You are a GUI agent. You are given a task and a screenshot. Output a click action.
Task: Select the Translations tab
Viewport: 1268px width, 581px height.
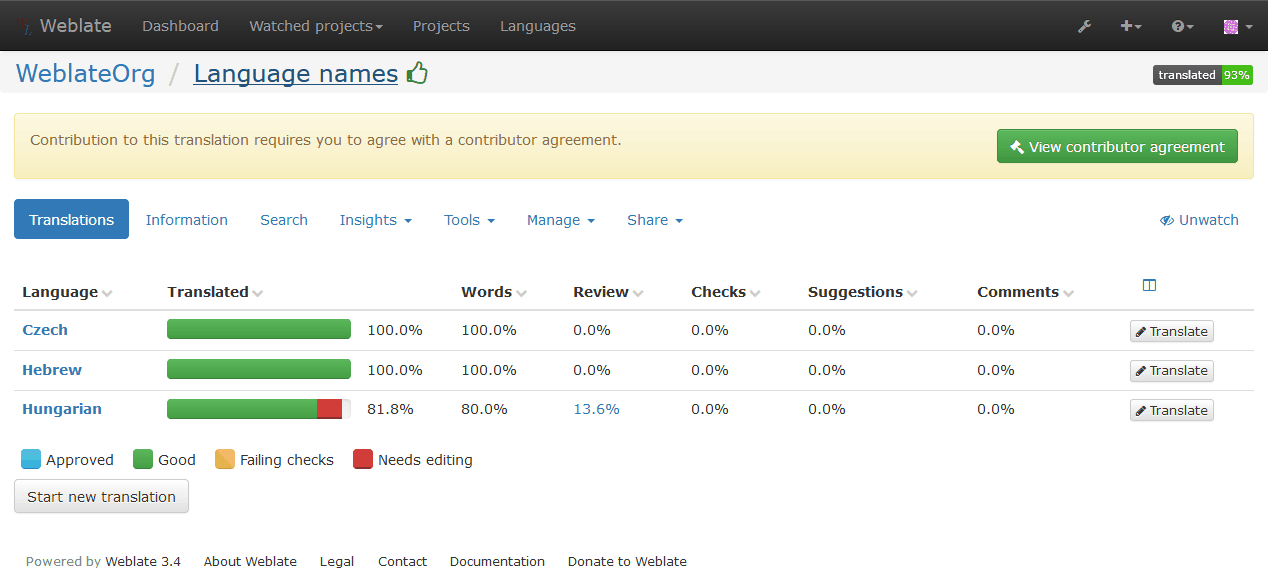pos(71,220)
